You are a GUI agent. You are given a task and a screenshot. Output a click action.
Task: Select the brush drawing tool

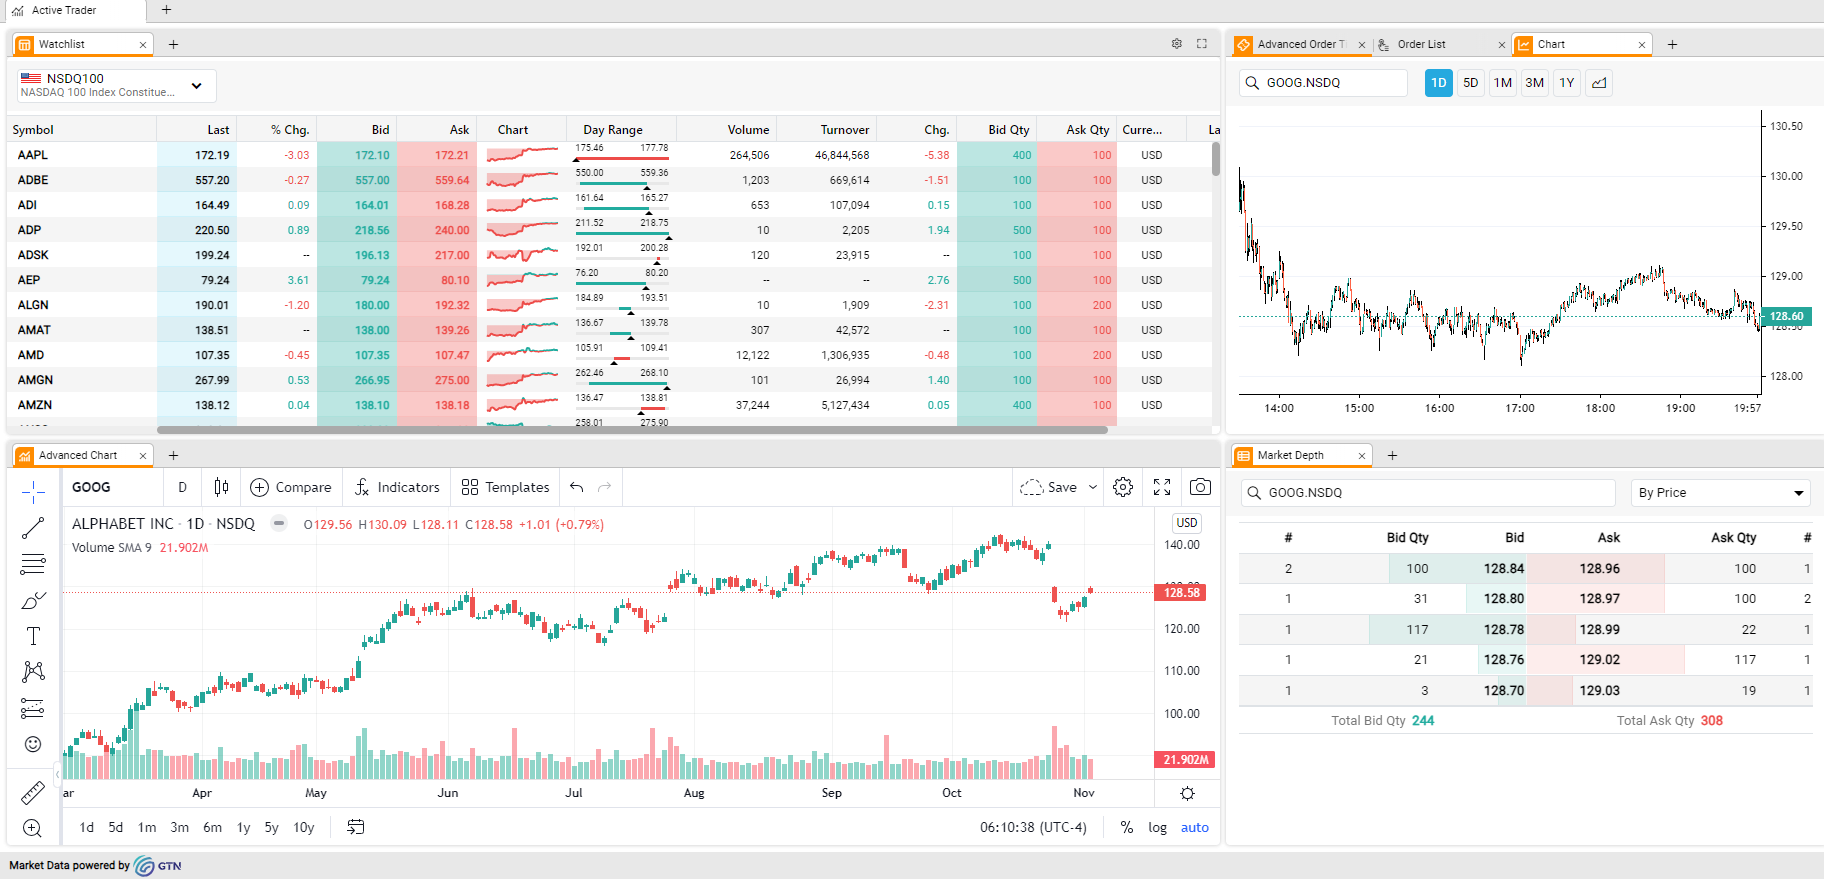(33, 600)
